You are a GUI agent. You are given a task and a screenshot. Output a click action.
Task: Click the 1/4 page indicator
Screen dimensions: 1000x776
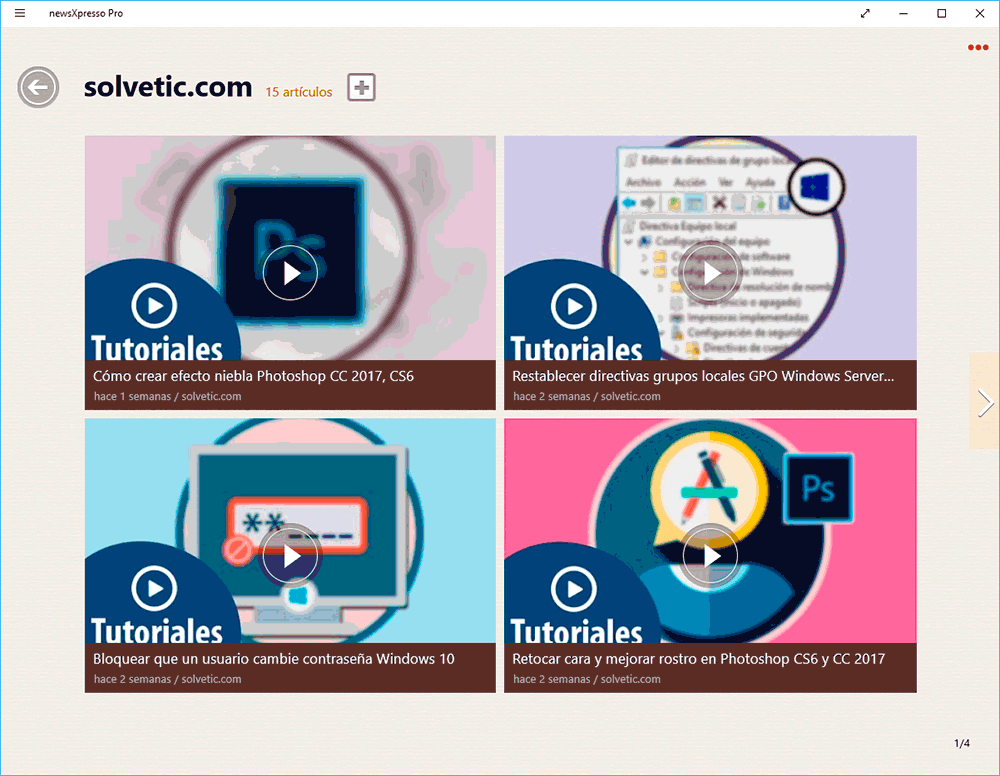(x=962, y=743)
